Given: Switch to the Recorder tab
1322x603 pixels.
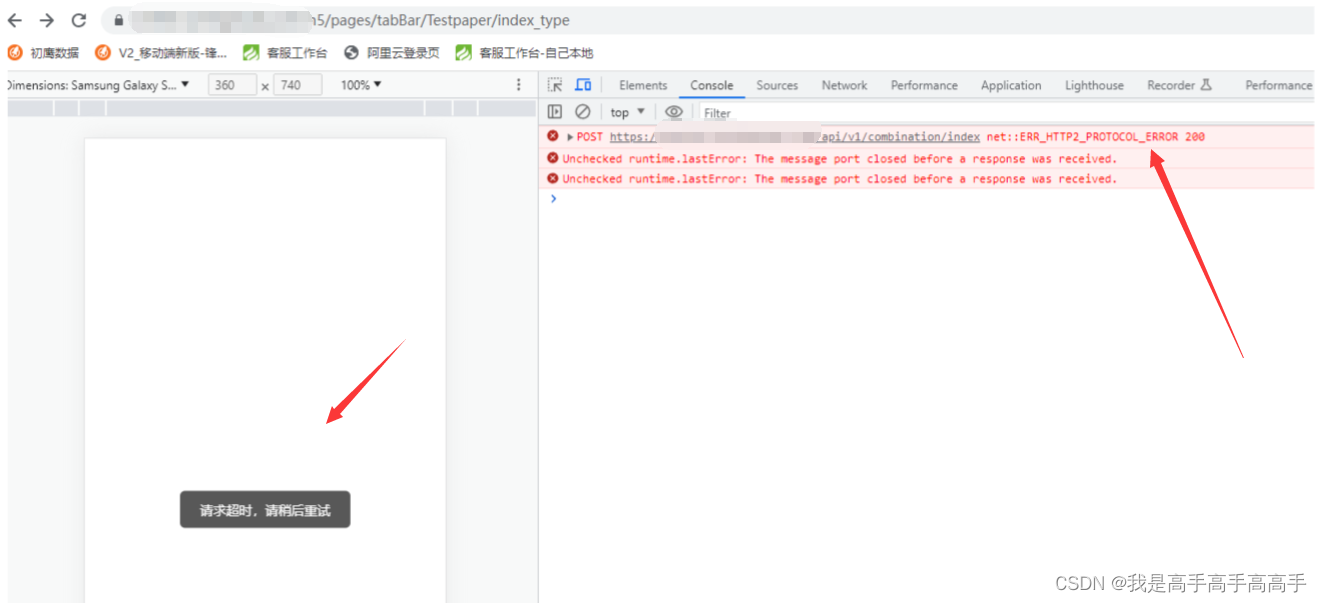Looking at the screenshot, I should click(x=1179, y=85).
